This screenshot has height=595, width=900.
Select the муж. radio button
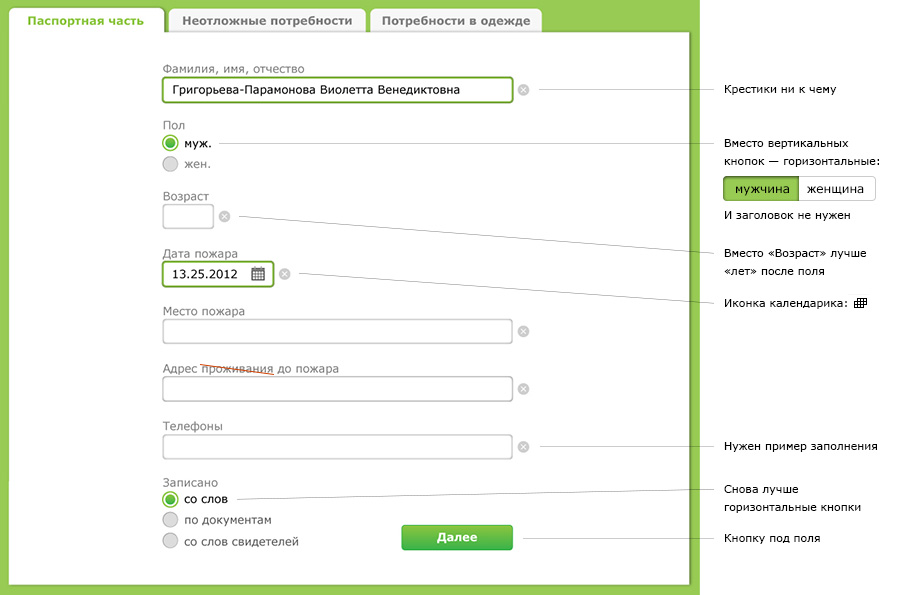click(x=170, y=143)
